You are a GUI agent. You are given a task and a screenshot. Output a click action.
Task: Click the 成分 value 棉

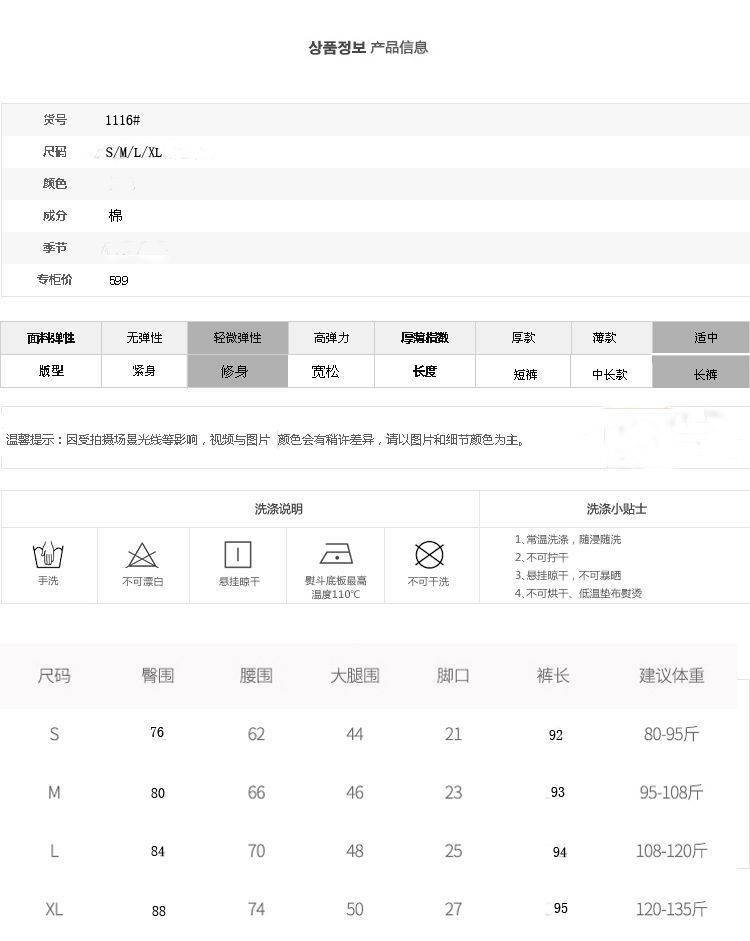click(115, 215)
